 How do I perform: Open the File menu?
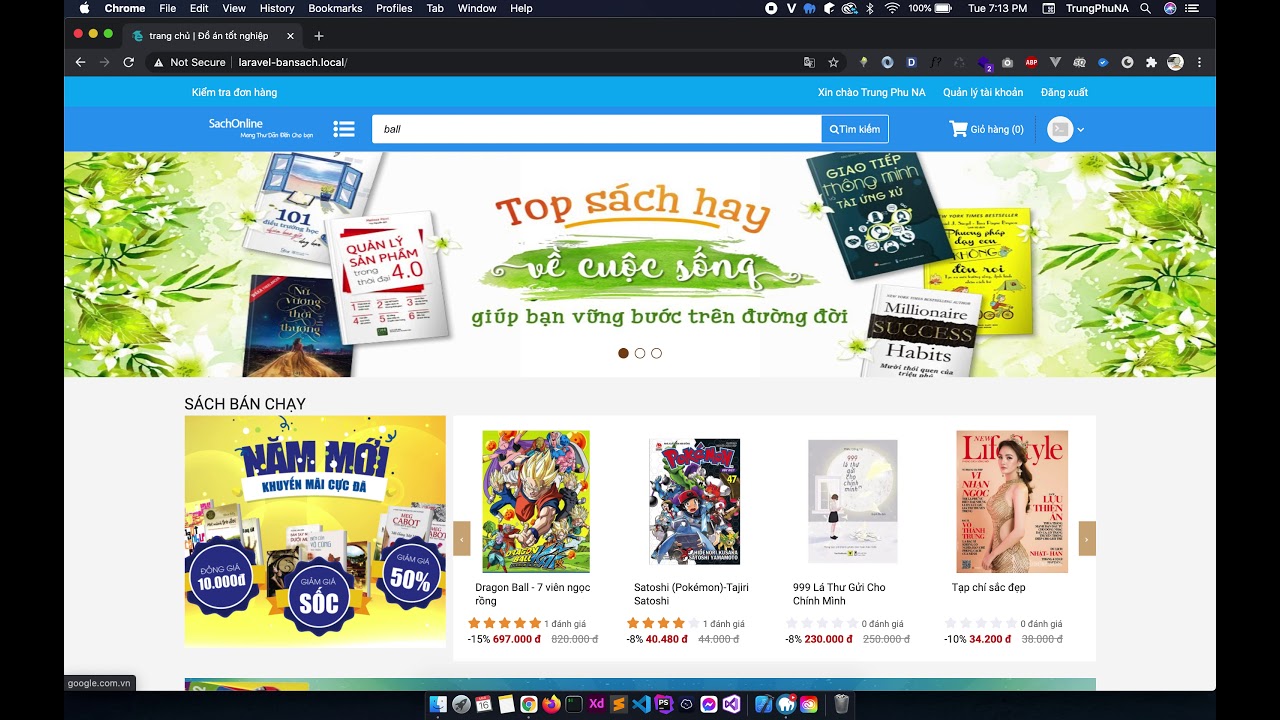[x=167, y=8]
